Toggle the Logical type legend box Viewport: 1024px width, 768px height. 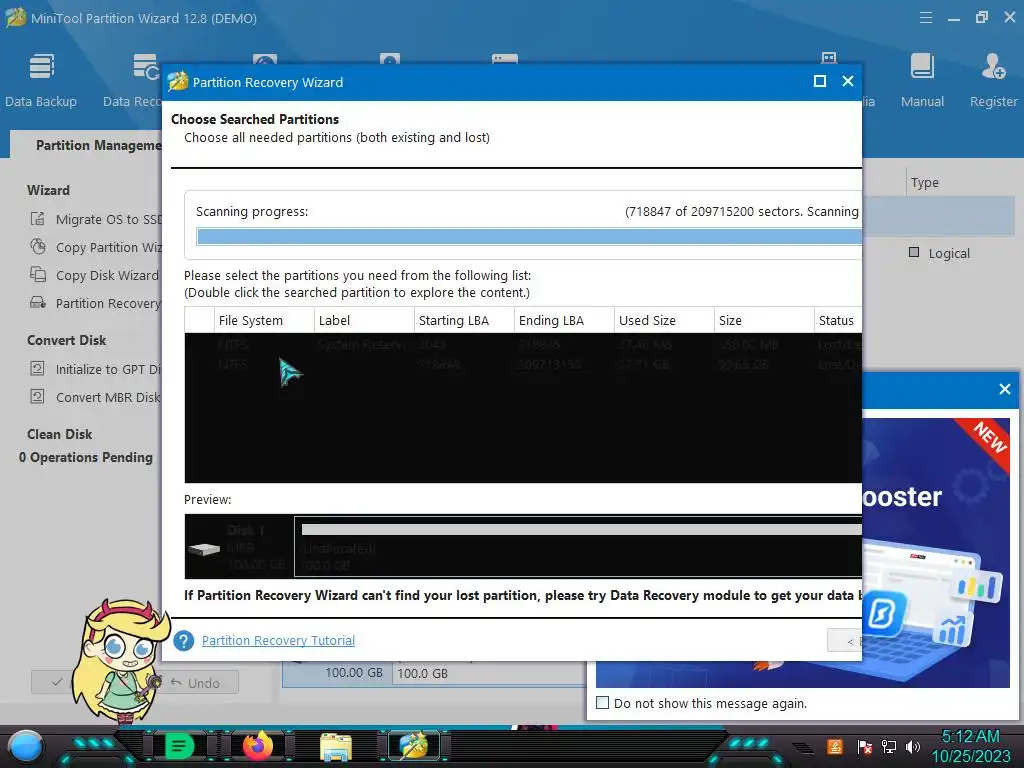coord(914,252)
